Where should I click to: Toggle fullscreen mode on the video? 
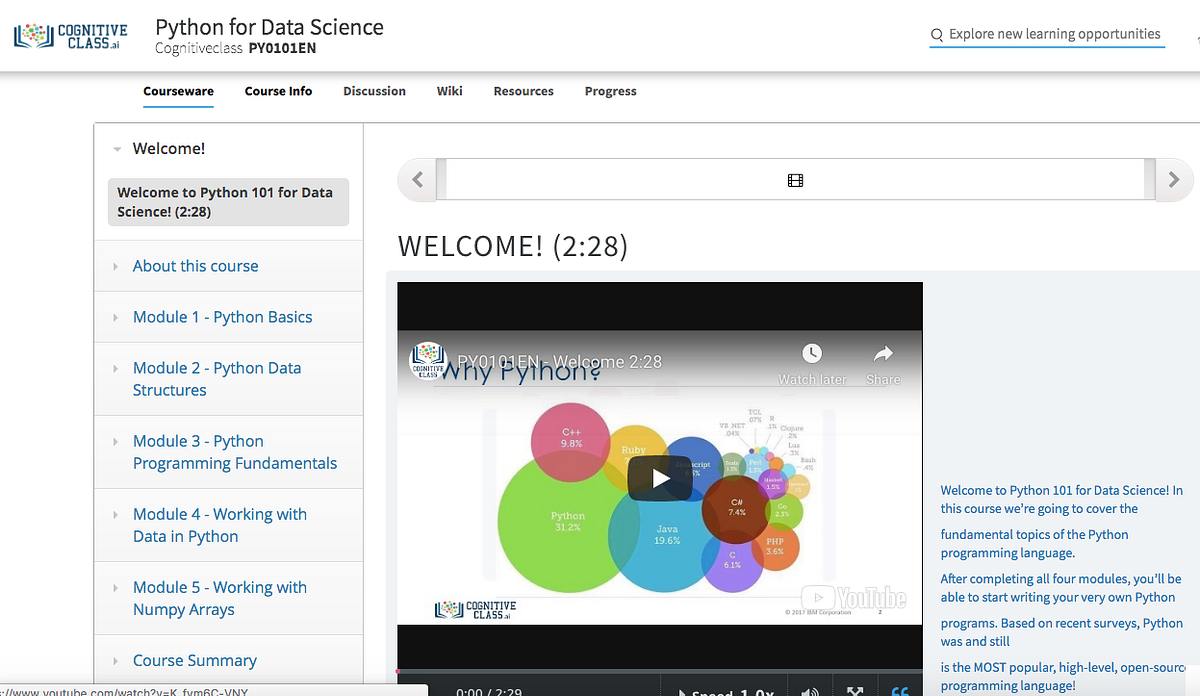(855, 690)
